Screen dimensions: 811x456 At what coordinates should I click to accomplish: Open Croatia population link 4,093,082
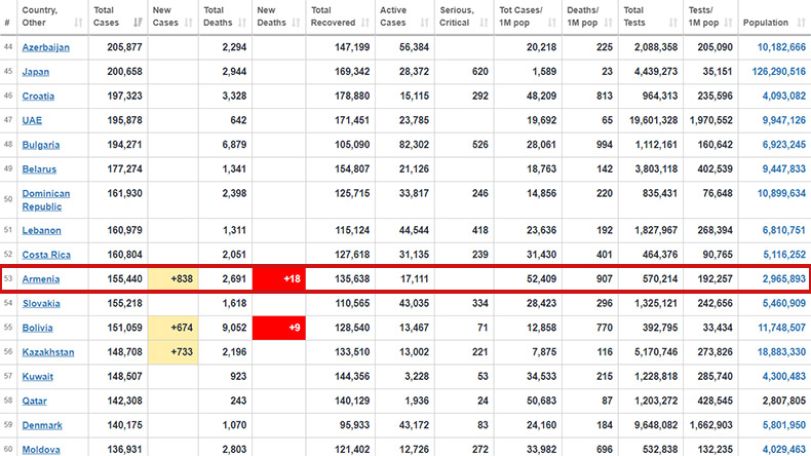[x=784, y=96]
